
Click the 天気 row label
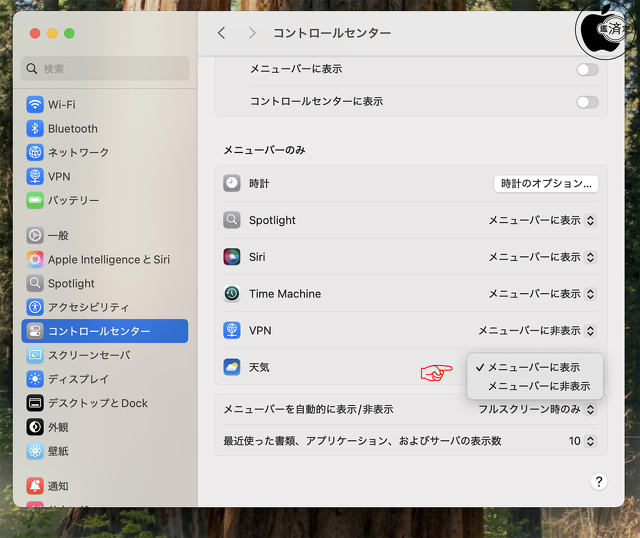pyautogui.click(x=259, y=367)
